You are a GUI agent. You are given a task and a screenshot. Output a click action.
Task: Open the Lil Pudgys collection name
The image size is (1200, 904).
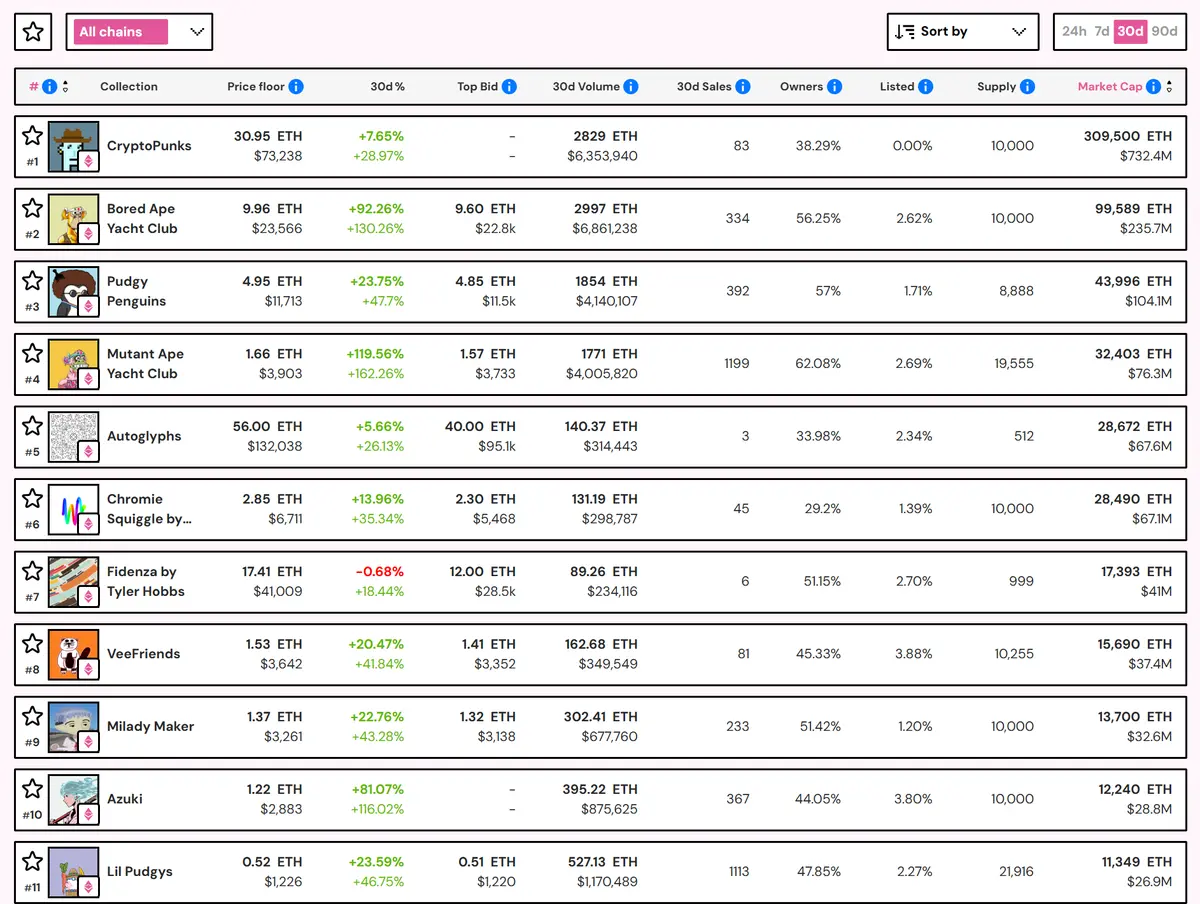tap(140, 871)
